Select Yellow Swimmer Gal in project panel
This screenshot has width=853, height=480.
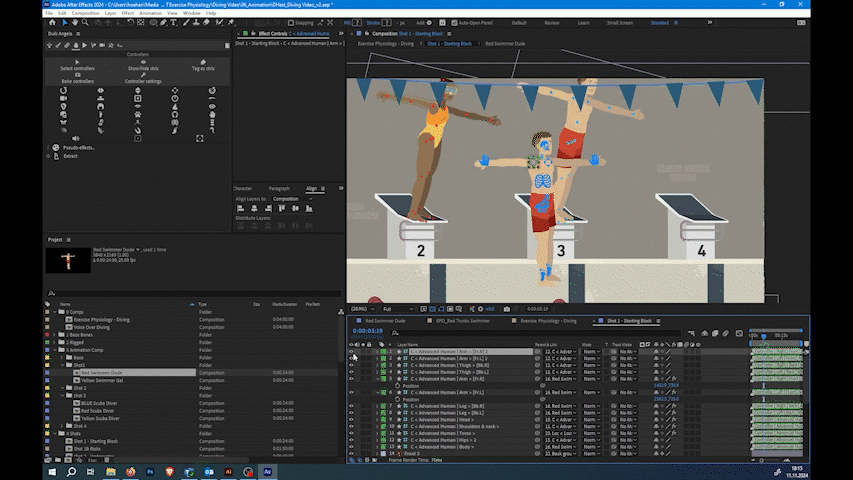(102, 380)
